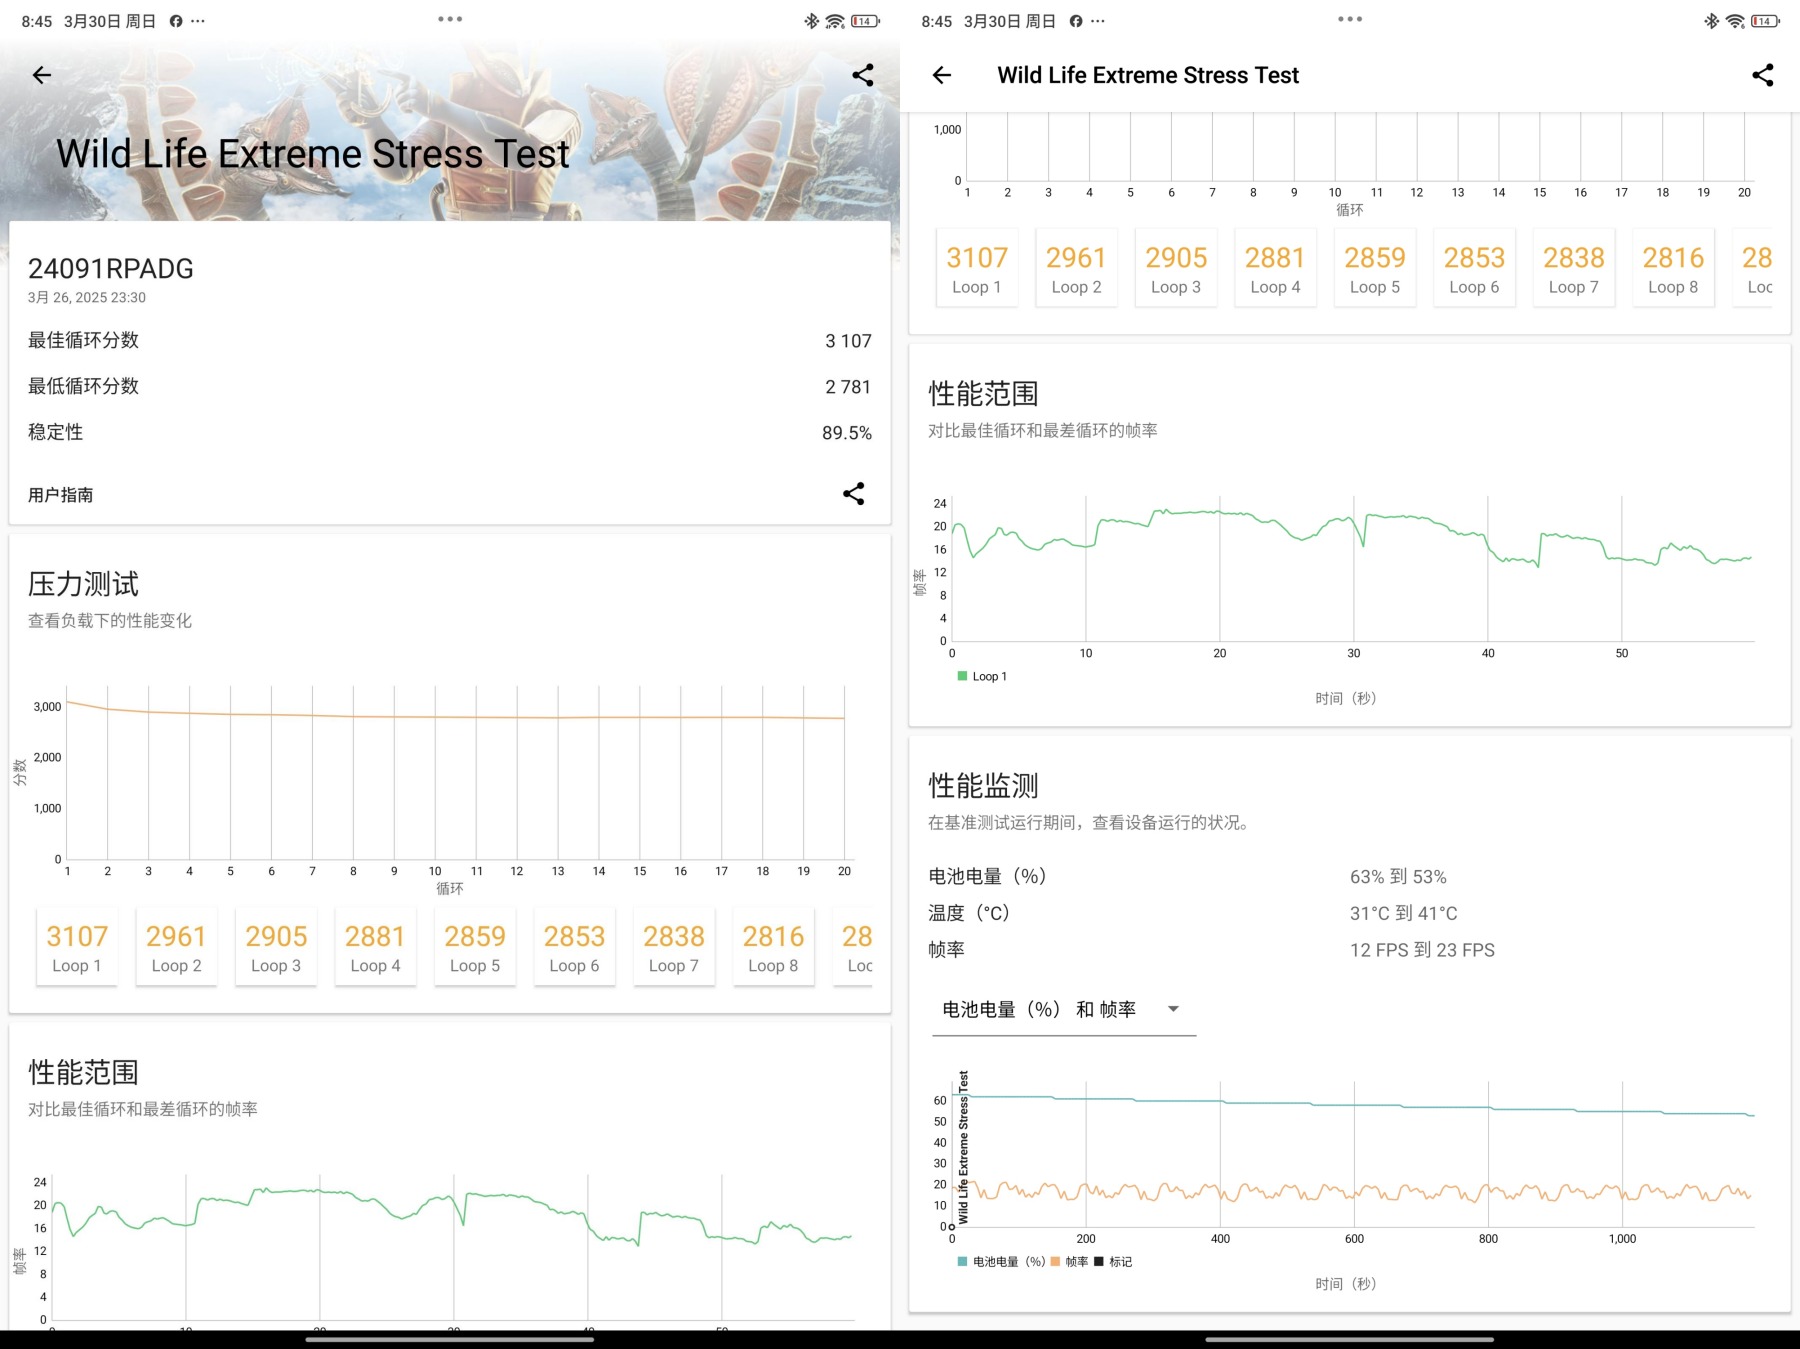Image resolution: width=1800 pixels, height=1349 pixels.
Task: Tap share icon on the left header banner
Action: pos(862,75)
